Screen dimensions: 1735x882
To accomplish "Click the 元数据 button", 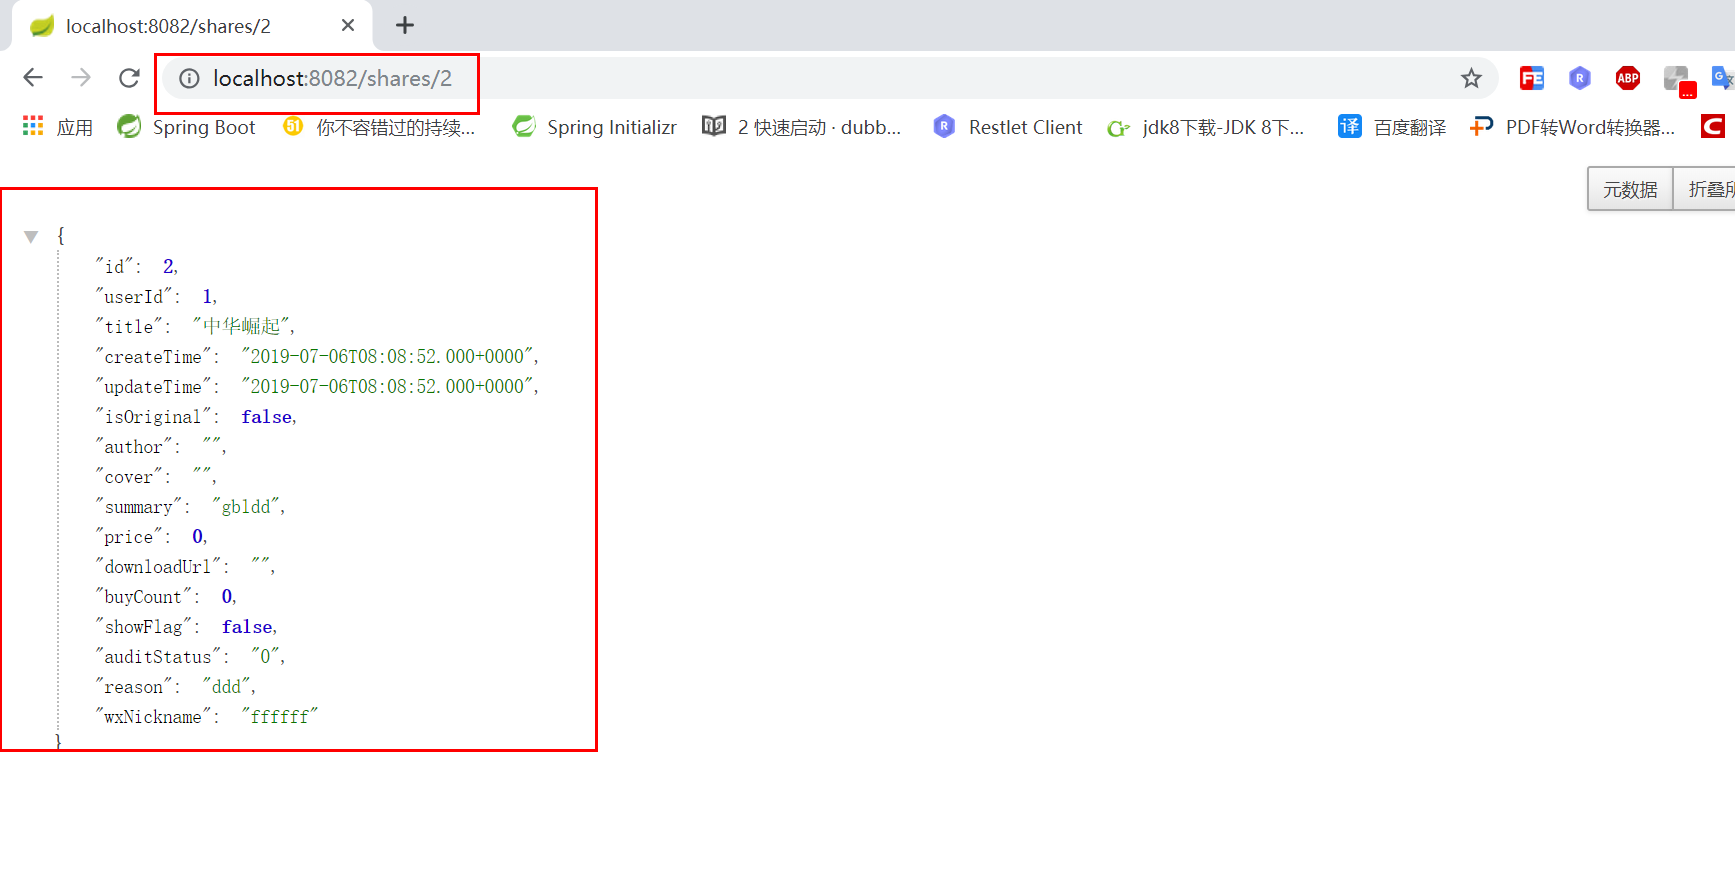I will [1630, 189].
